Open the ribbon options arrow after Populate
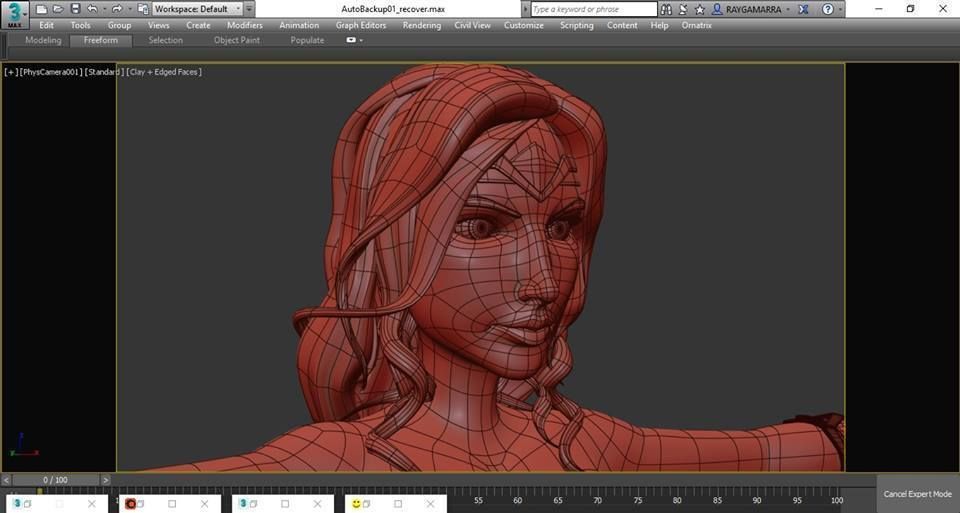 click(361, 40)
